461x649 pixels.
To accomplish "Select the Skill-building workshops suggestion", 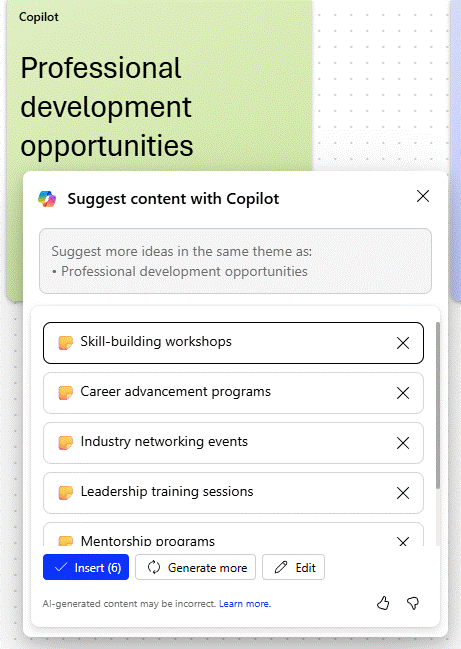I will point(233,343).
